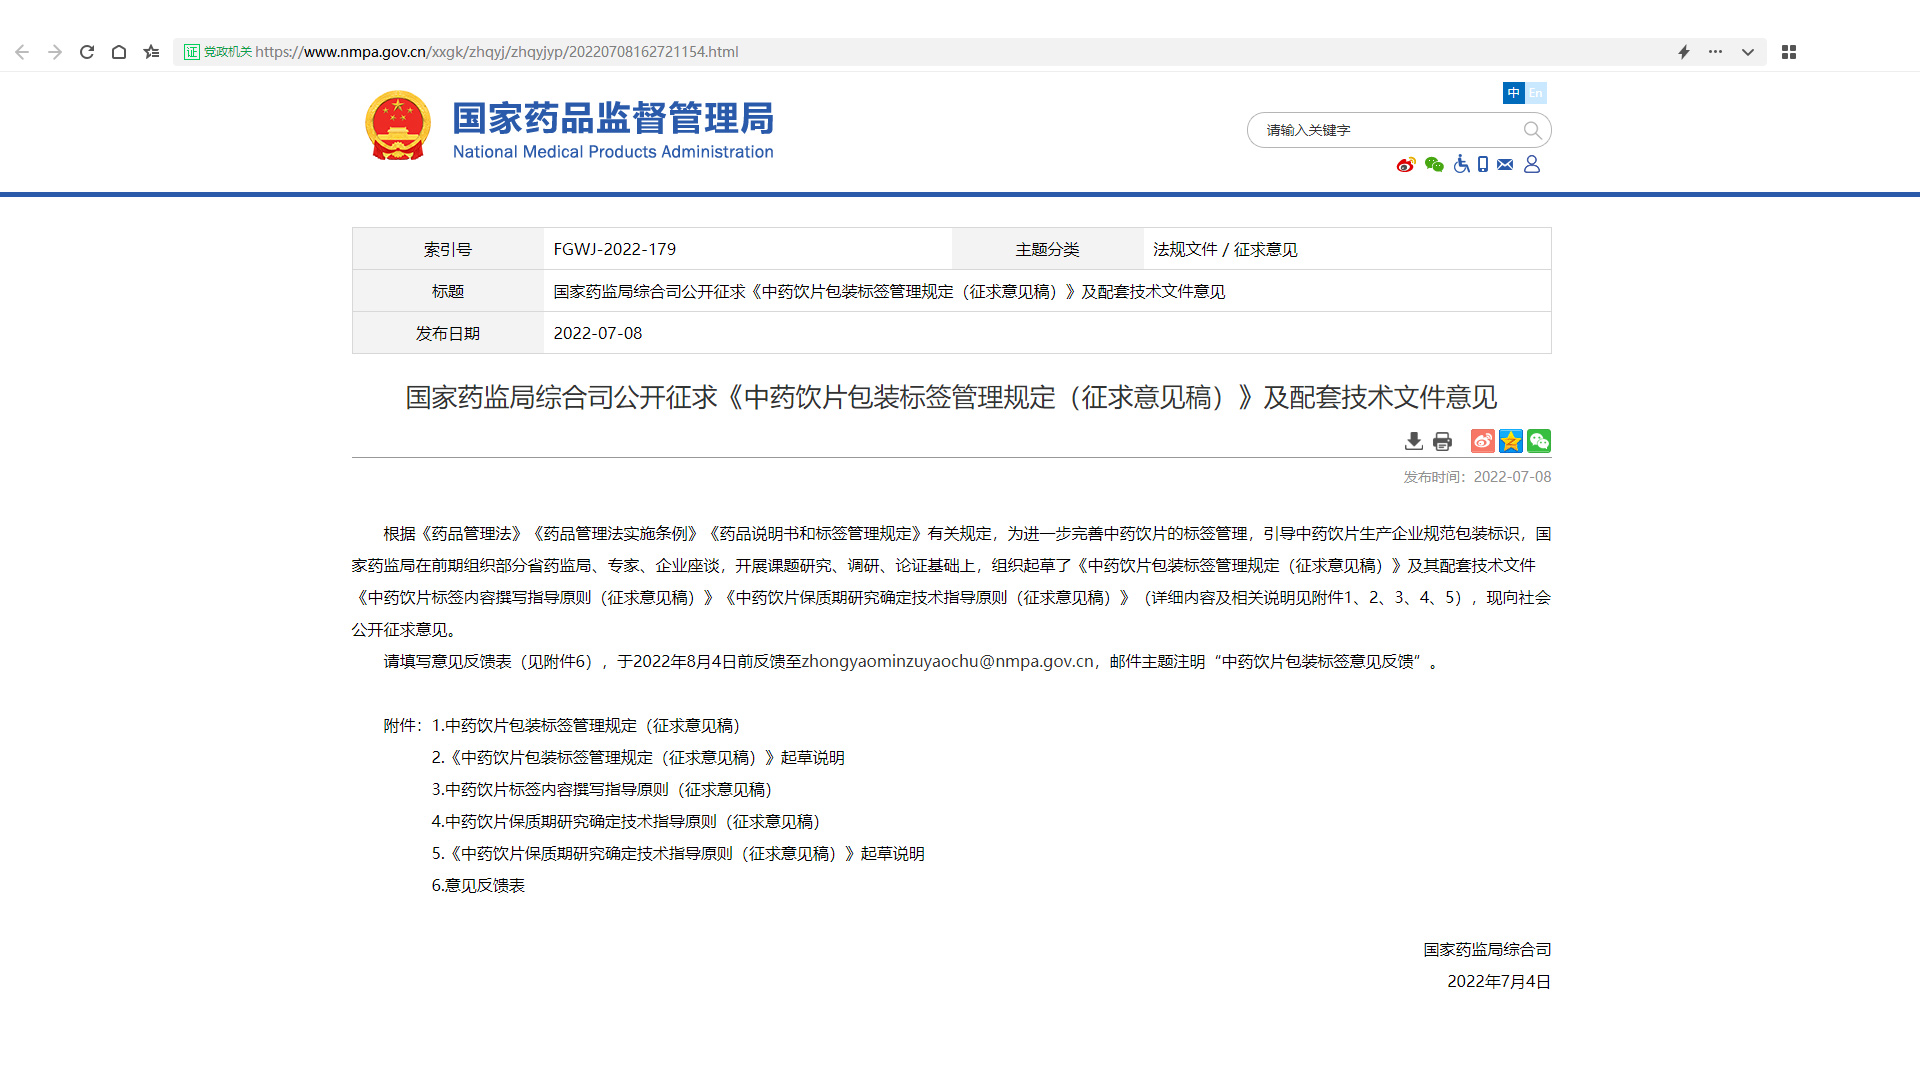Expand the address bar dropdown chevron
The height and width of the screenshot is (1080, 1920).
[1746, 51]
